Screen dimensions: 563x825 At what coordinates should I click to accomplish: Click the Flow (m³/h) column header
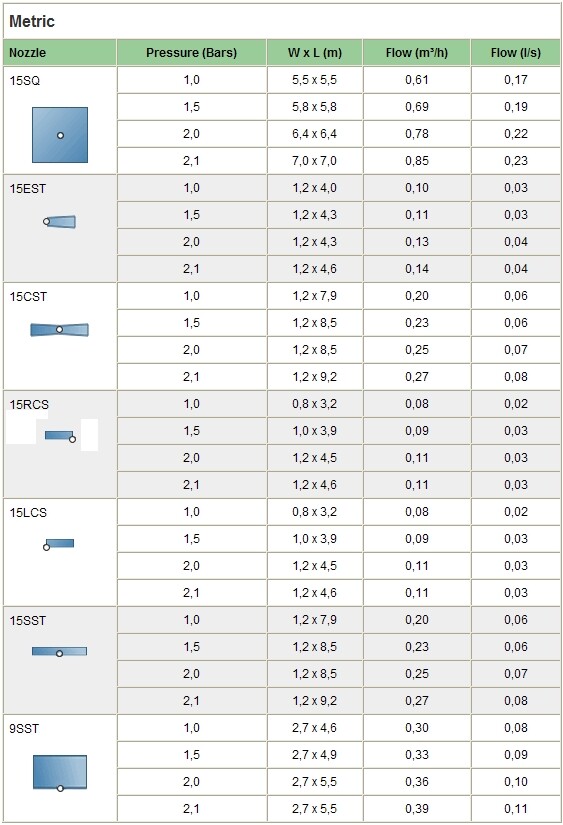pos(417,53)
